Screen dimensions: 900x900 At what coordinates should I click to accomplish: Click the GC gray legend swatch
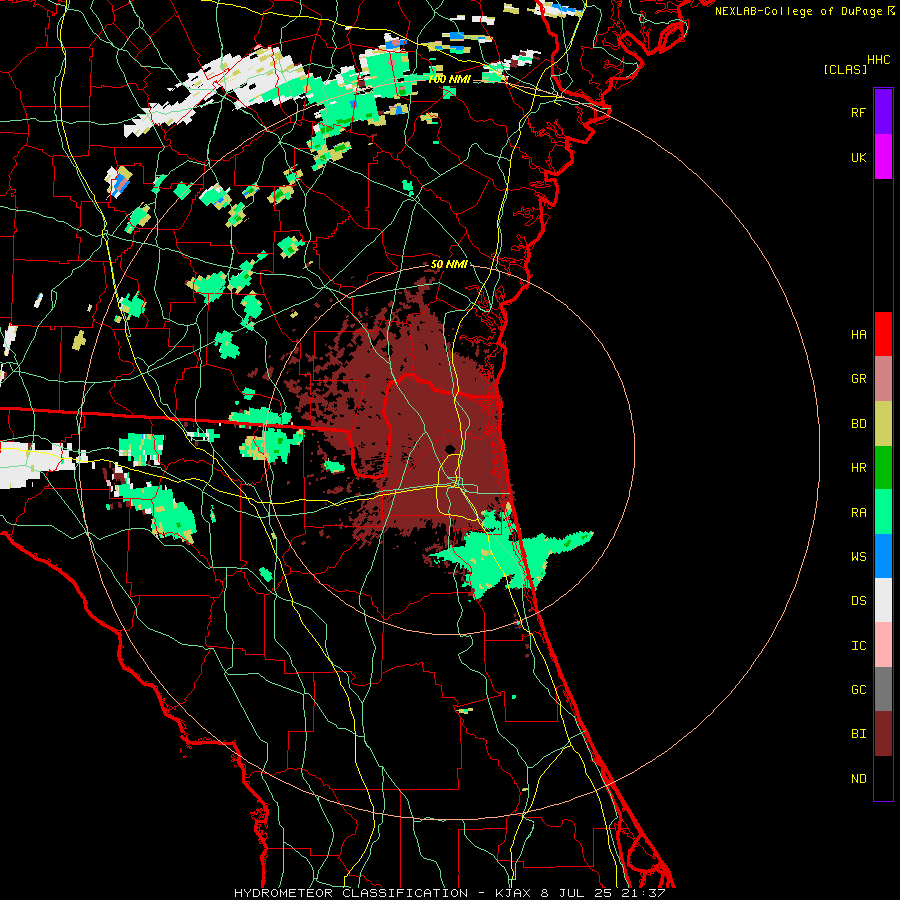click(x=883, y=689)
